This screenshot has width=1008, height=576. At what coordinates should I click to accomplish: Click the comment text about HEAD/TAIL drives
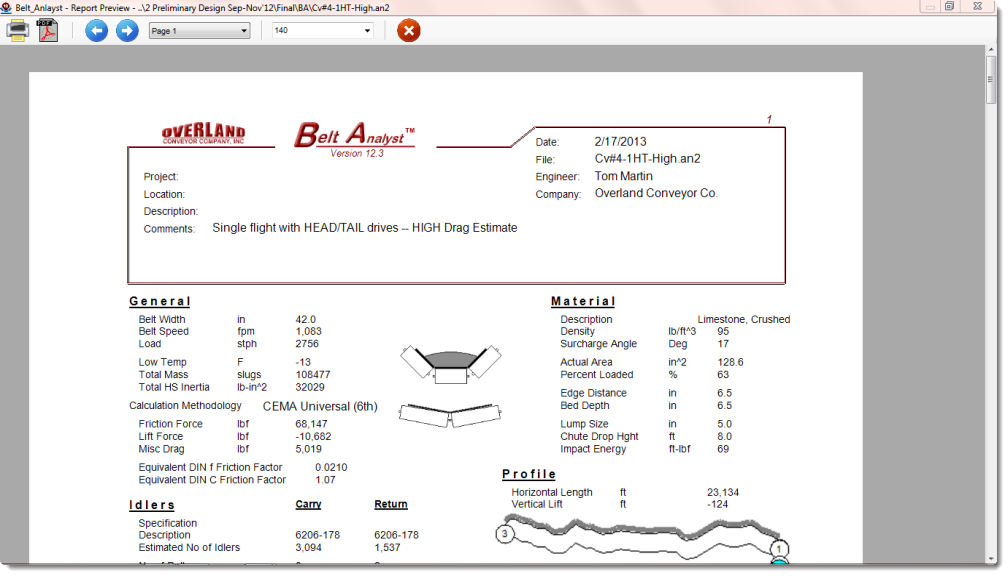[x=364, y=228]
